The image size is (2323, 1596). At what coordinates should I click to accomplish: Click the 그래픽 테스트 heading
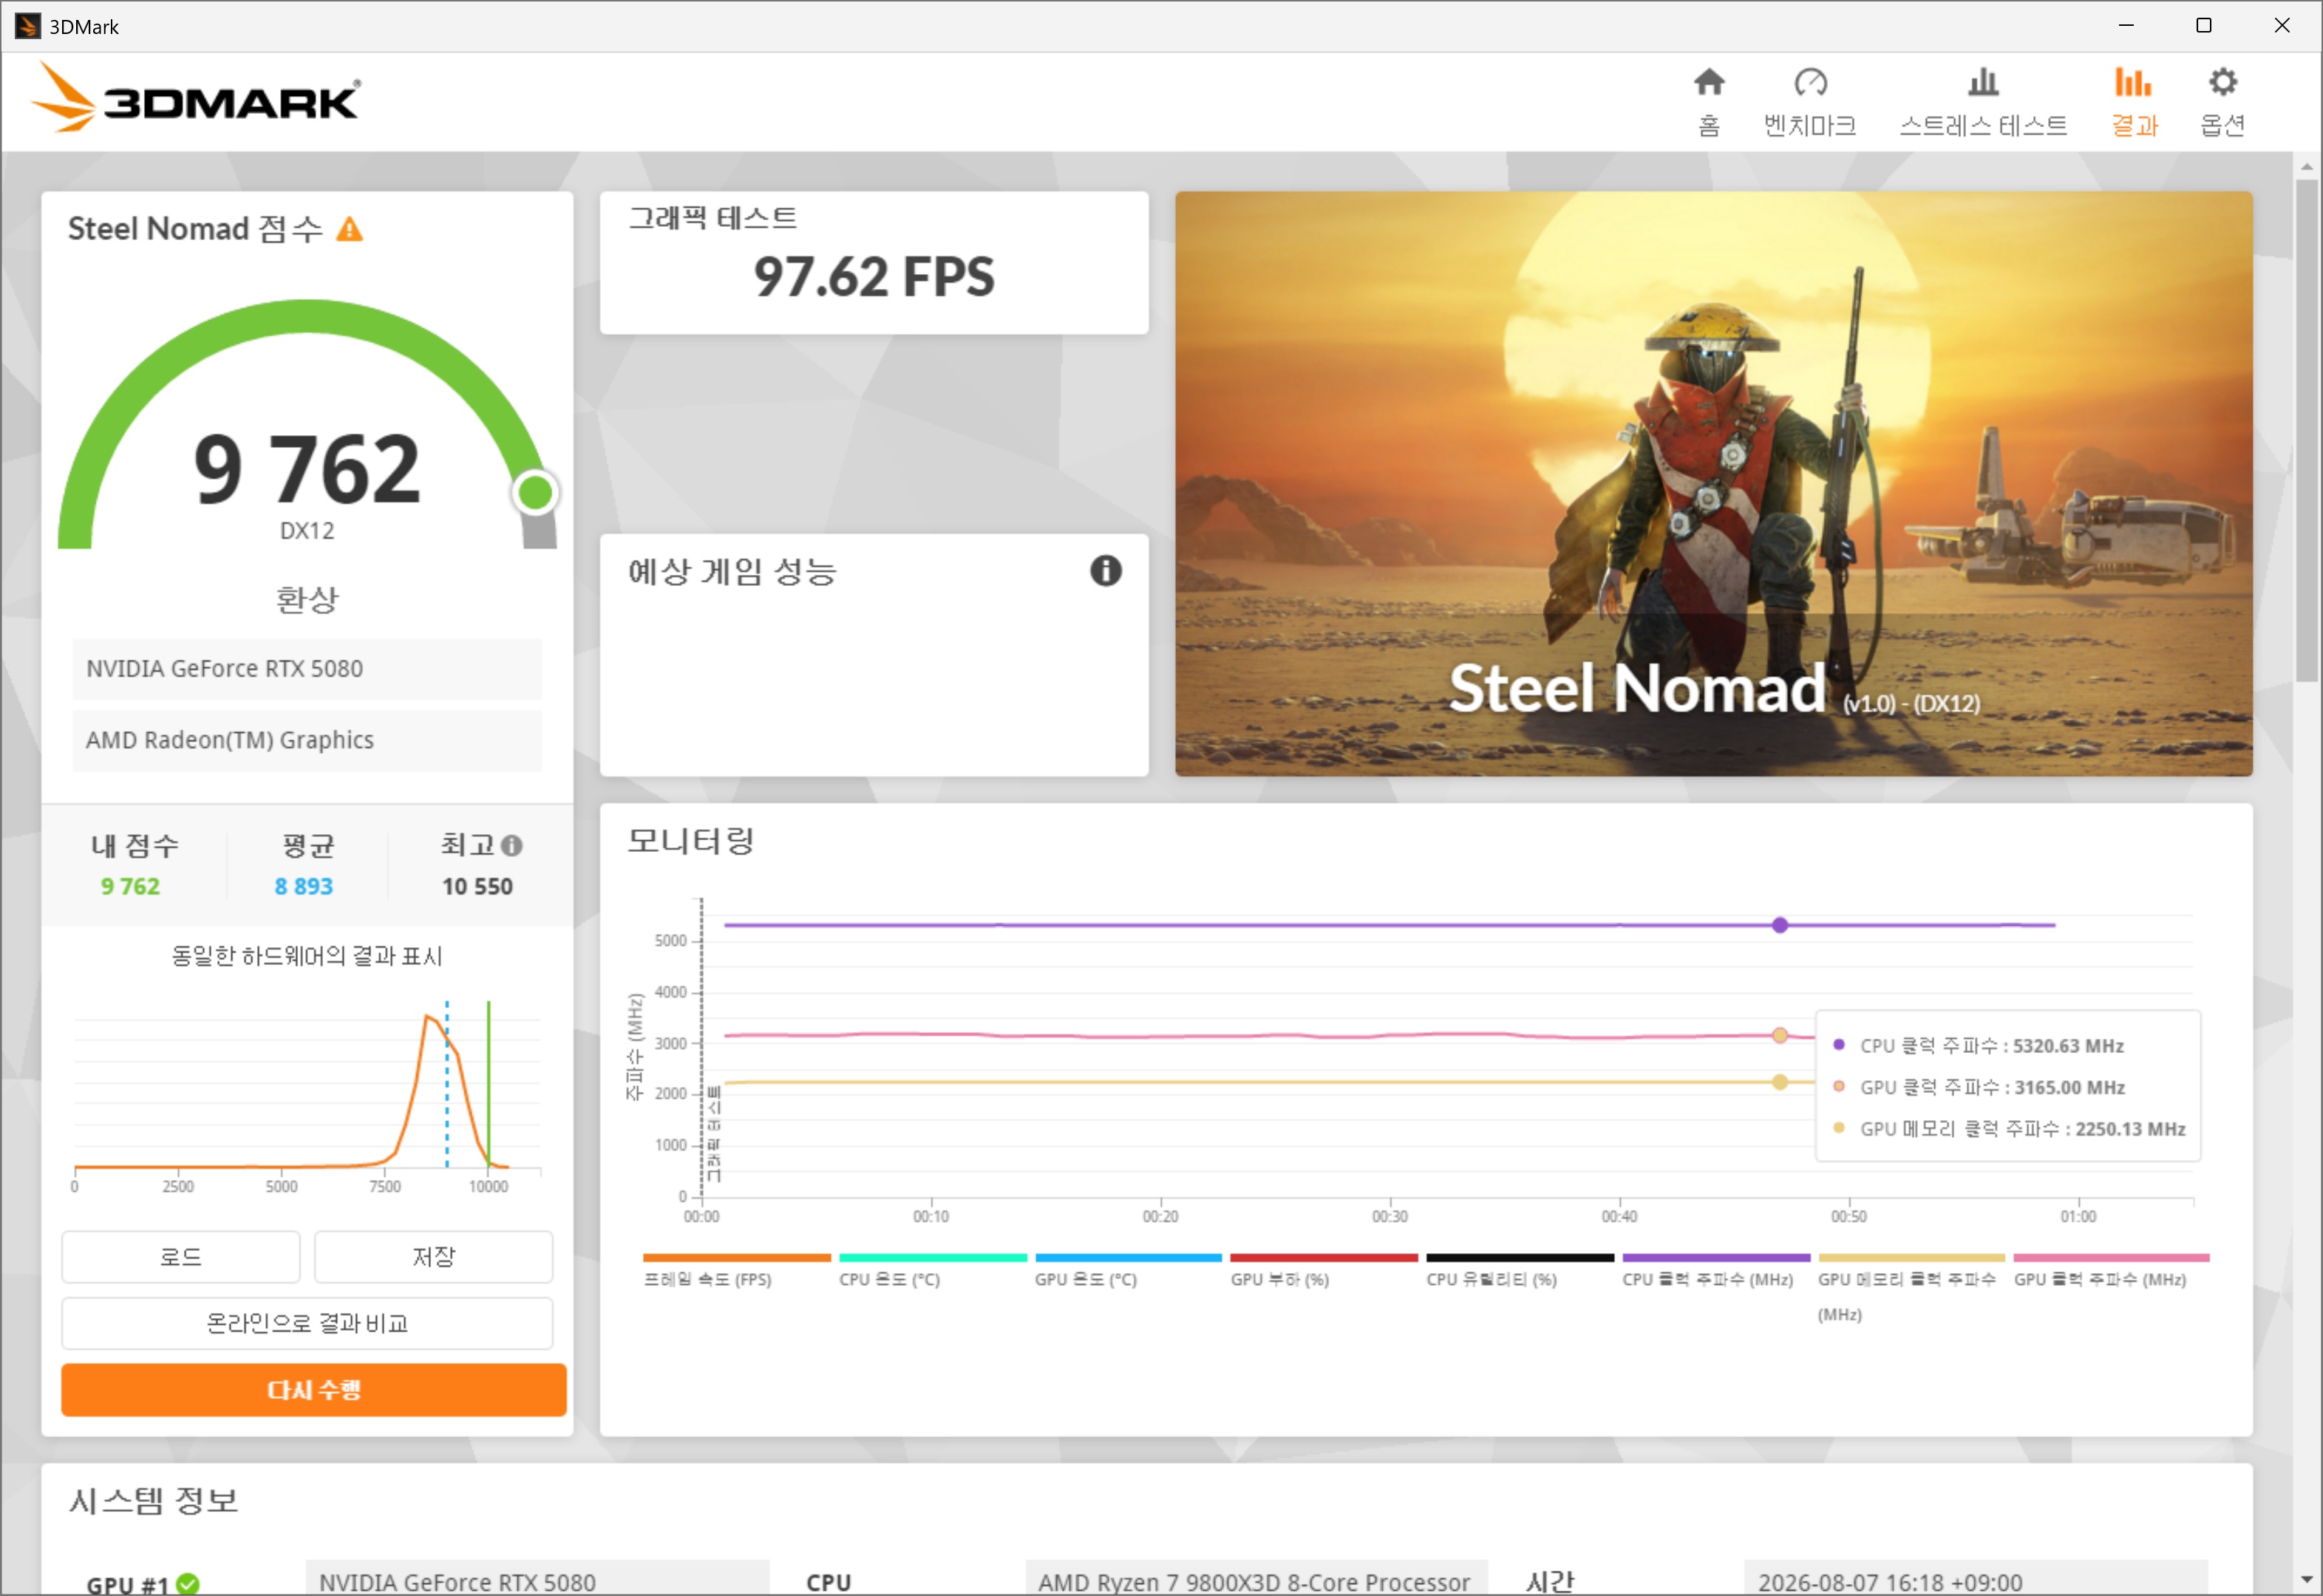tap(712, 218)
